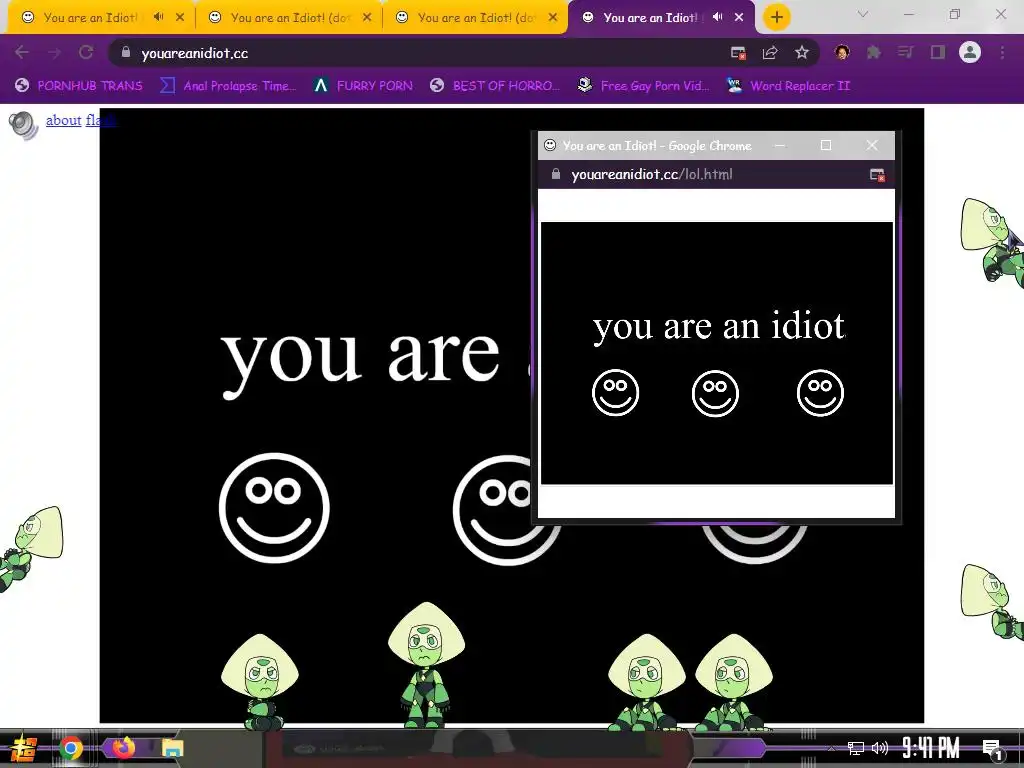The image size is (1024, 768).
Task: Click the speaker icon on the page
Action: click(24, 125)
